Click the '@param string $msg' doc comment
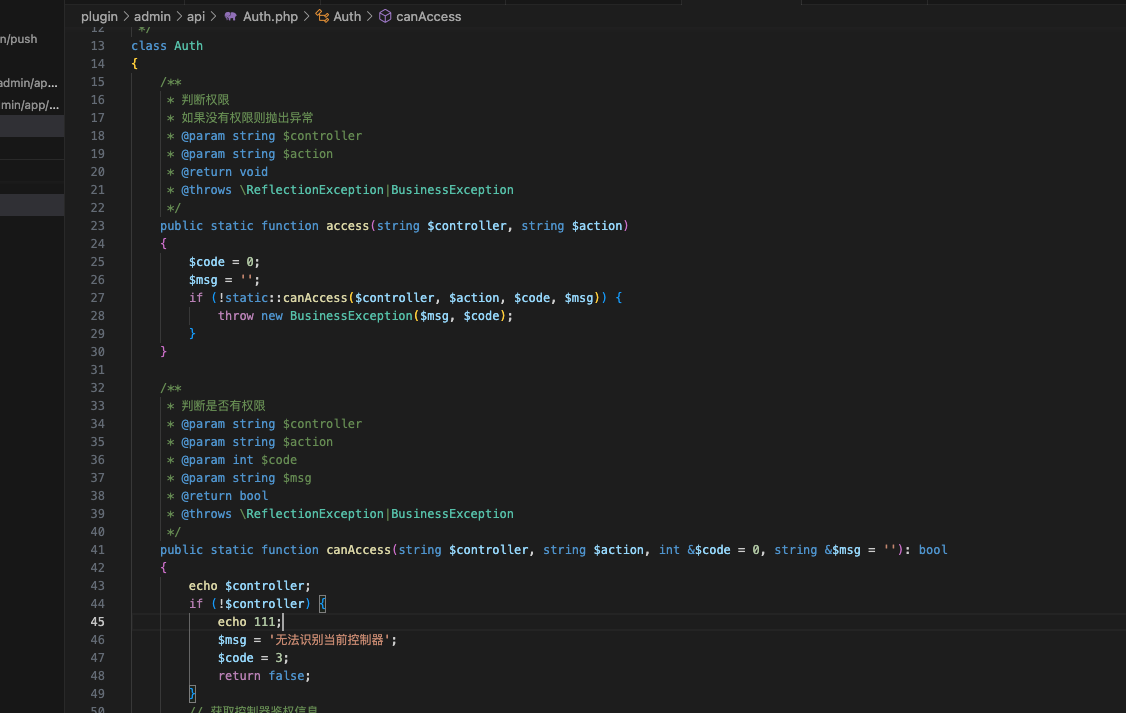 click(246, 478)
